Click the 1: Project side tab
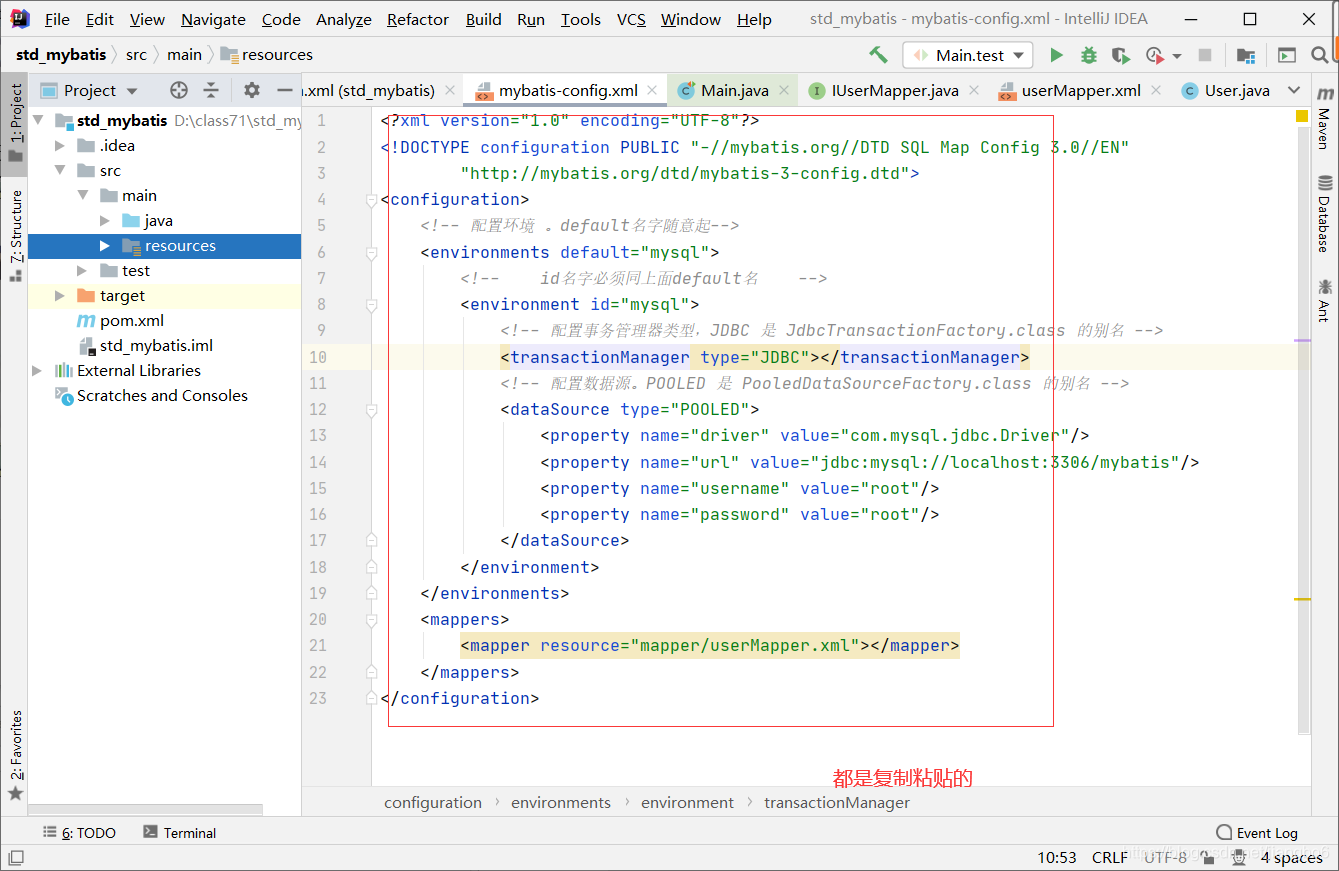The image size is (1339, 871). [16, 123]
